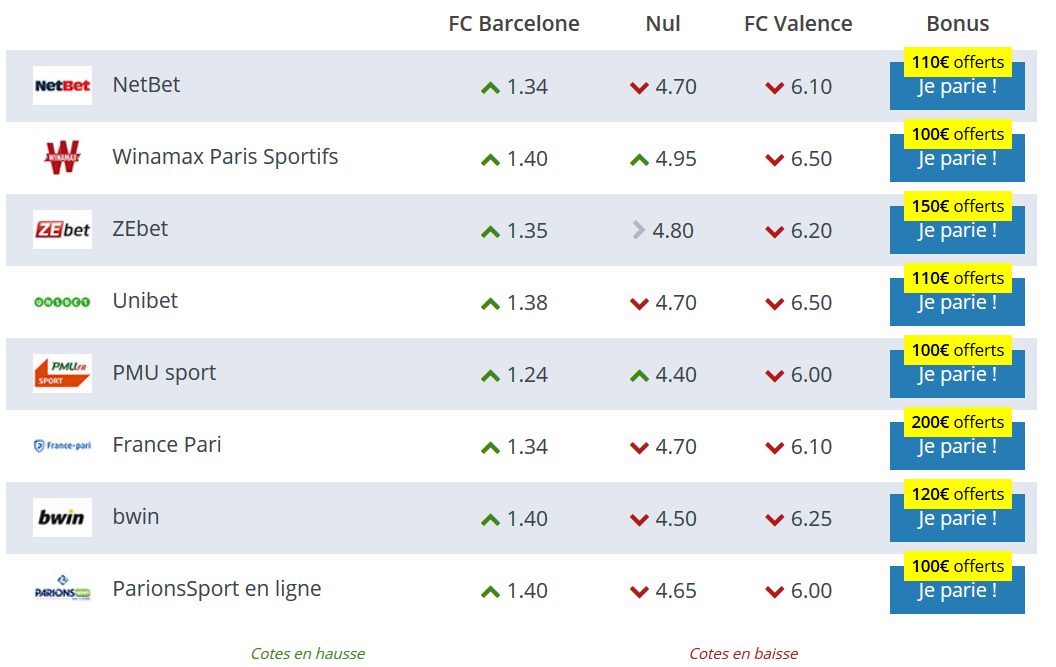Image resolution: width=1056 pixels, height=667 pixels.
Task: Click the green up arrow beside Winamax 4.95
Action: point(639,160)
